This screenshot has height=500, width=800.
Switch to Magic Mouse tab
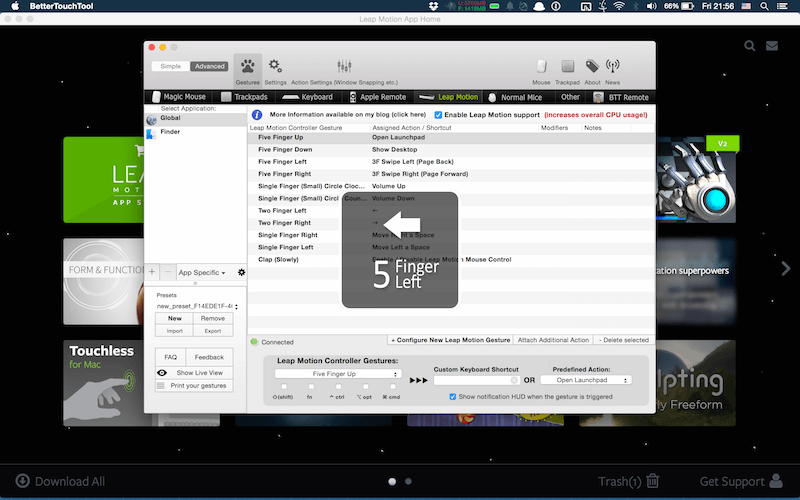click(179, 97)
